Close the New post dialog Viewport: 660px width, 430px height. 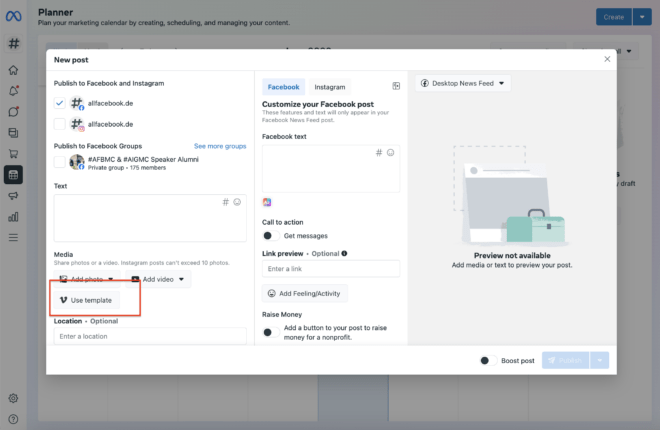tap(607, 59)
